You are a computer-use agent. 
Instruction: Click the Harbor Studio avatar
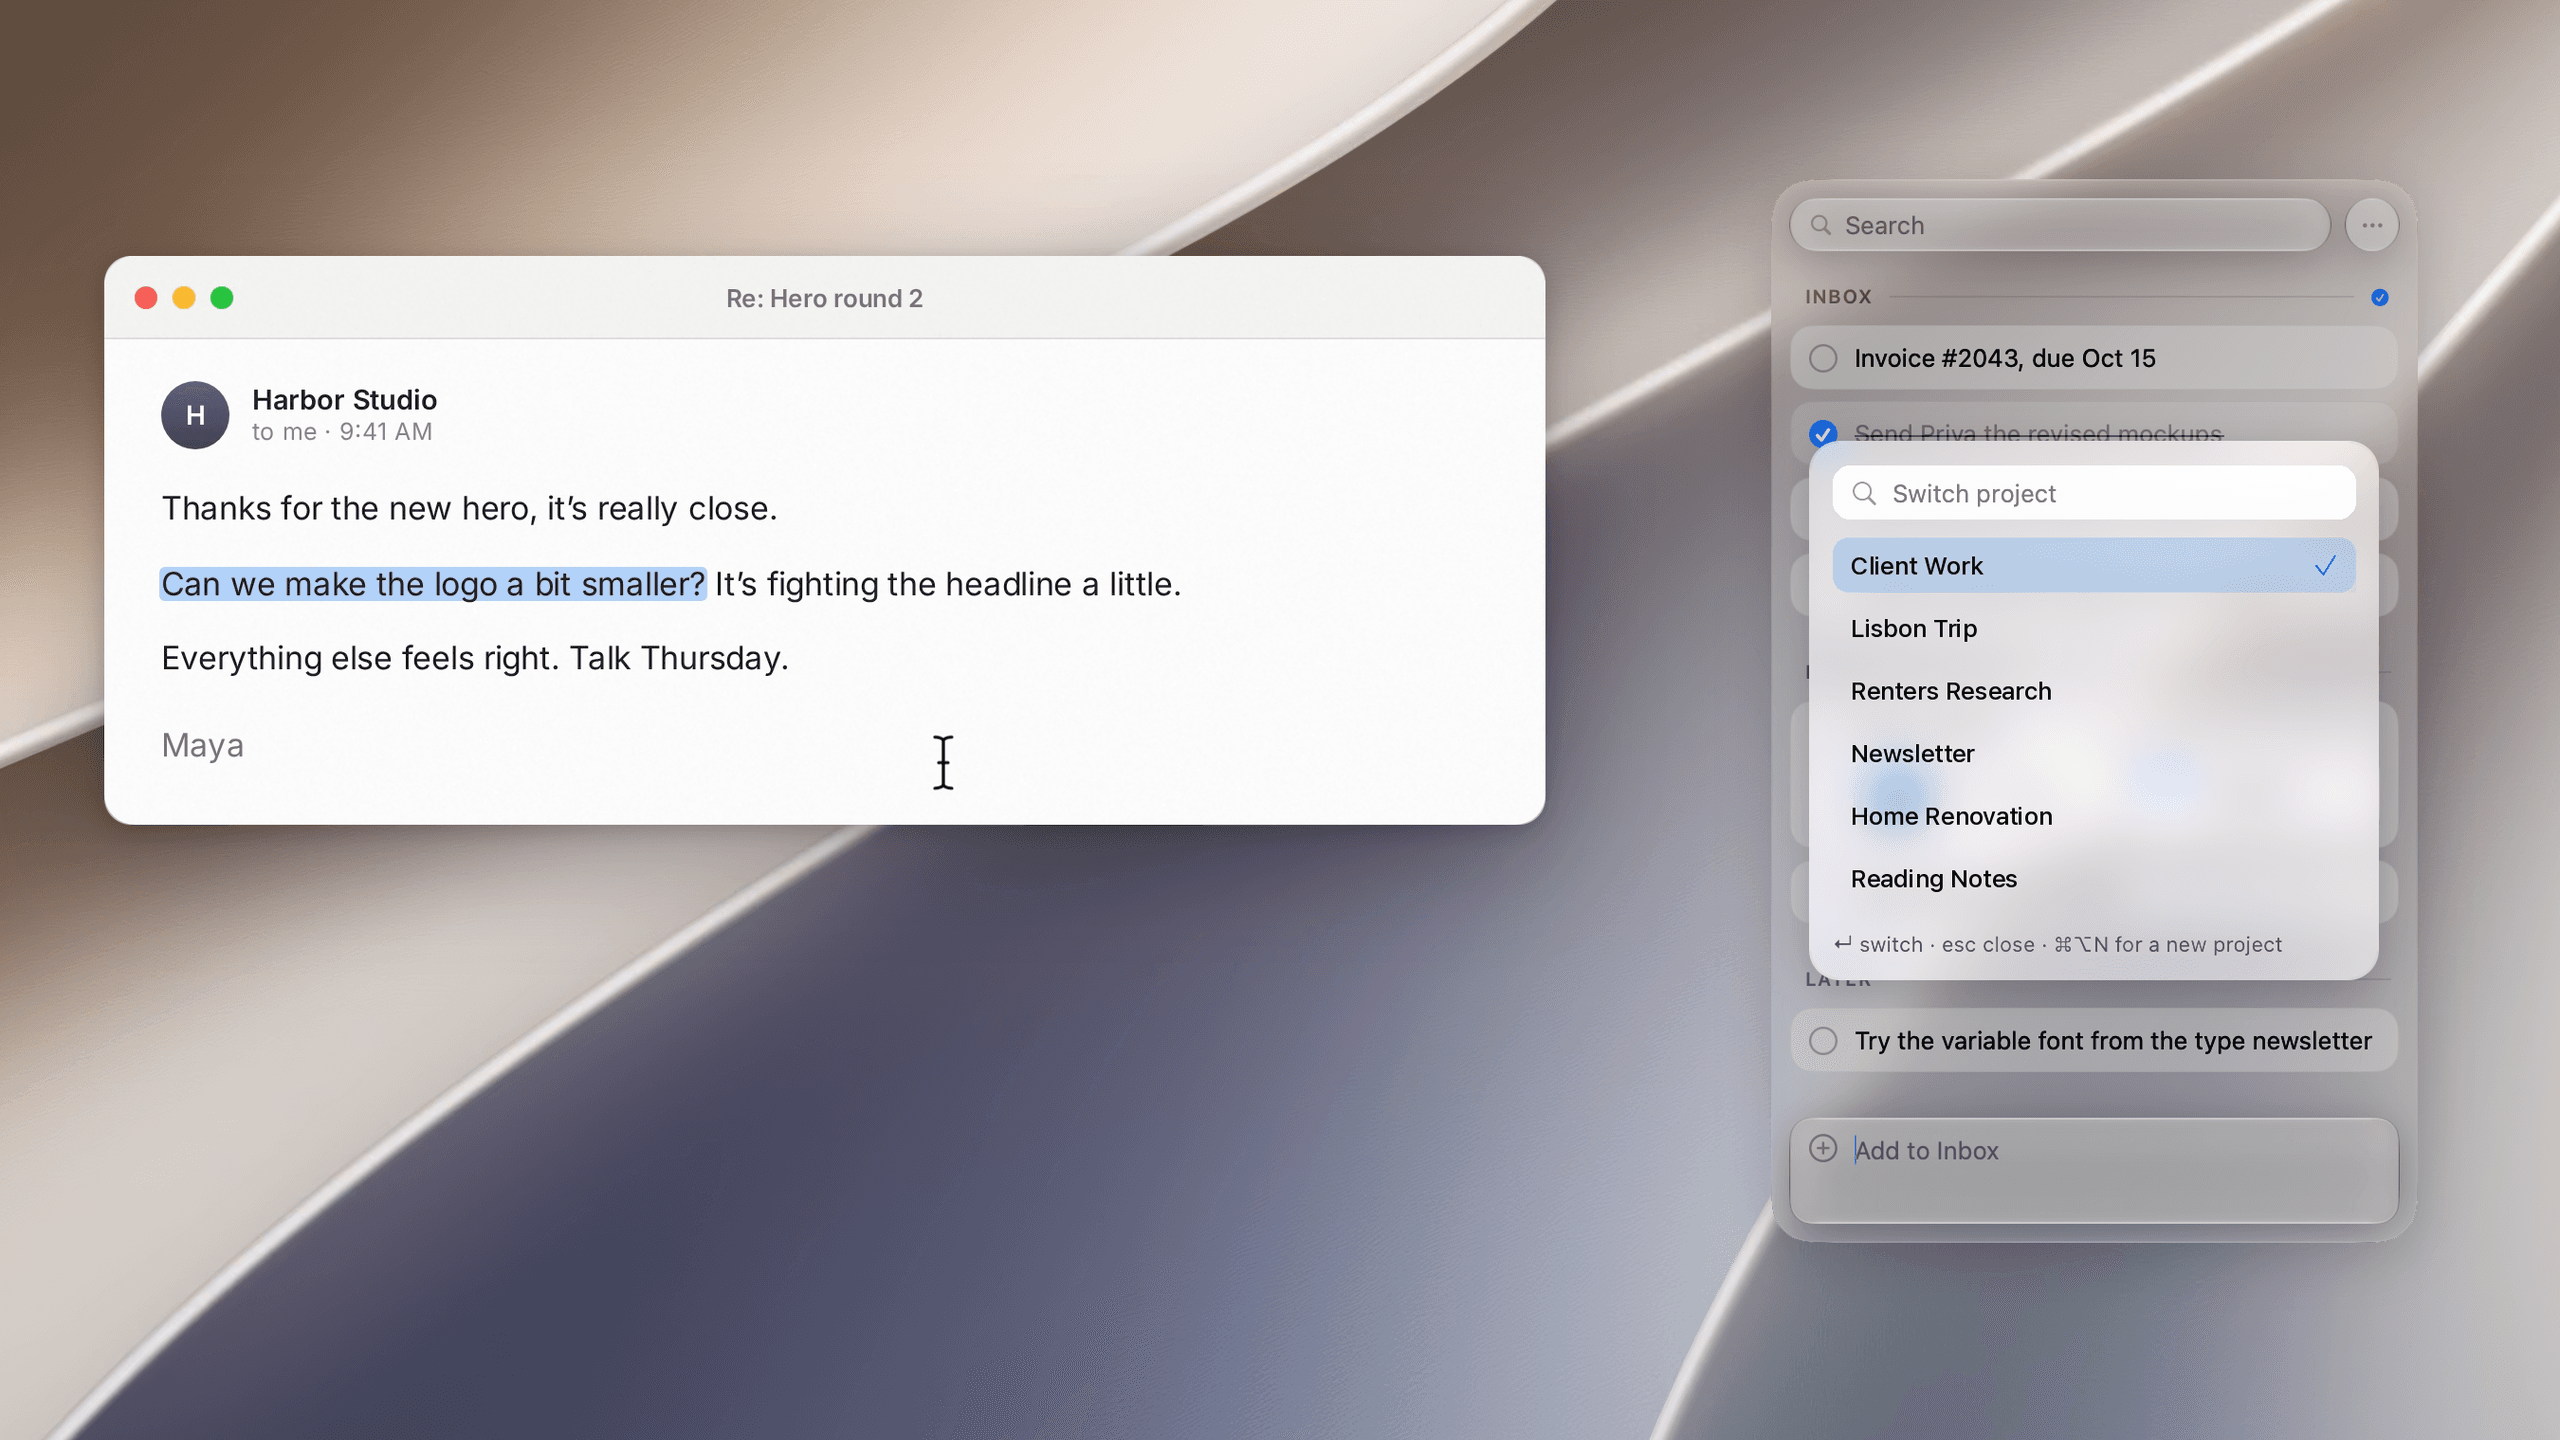[x=195, y=415]
